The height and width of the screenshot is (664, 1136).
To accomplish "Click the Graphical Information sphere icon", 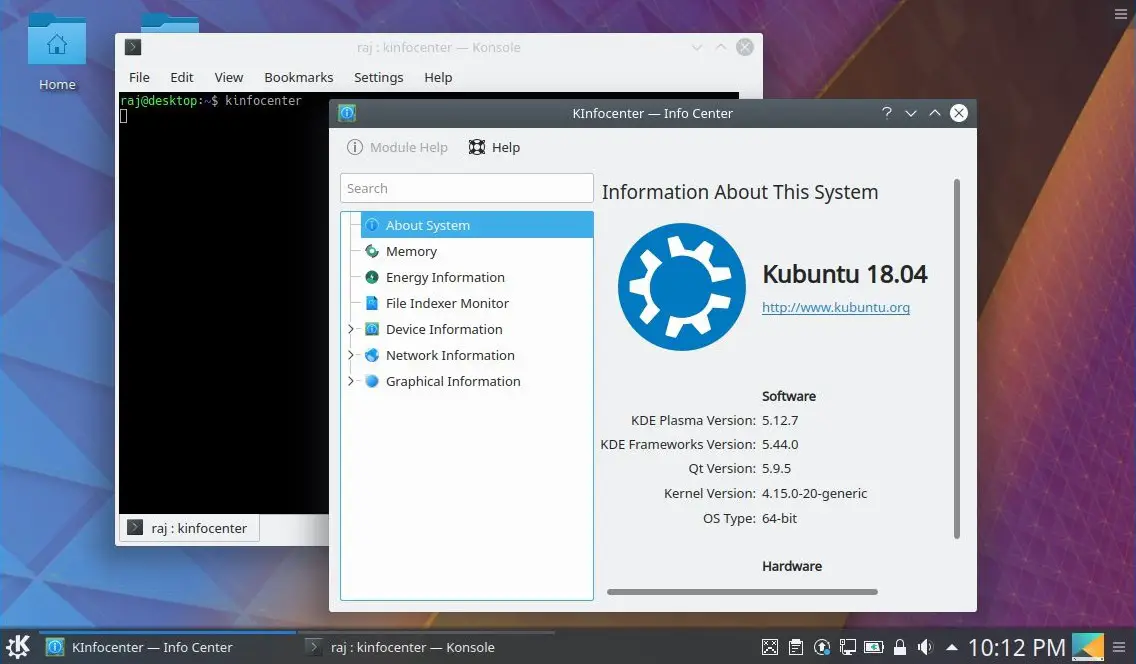I will point(372,382).
